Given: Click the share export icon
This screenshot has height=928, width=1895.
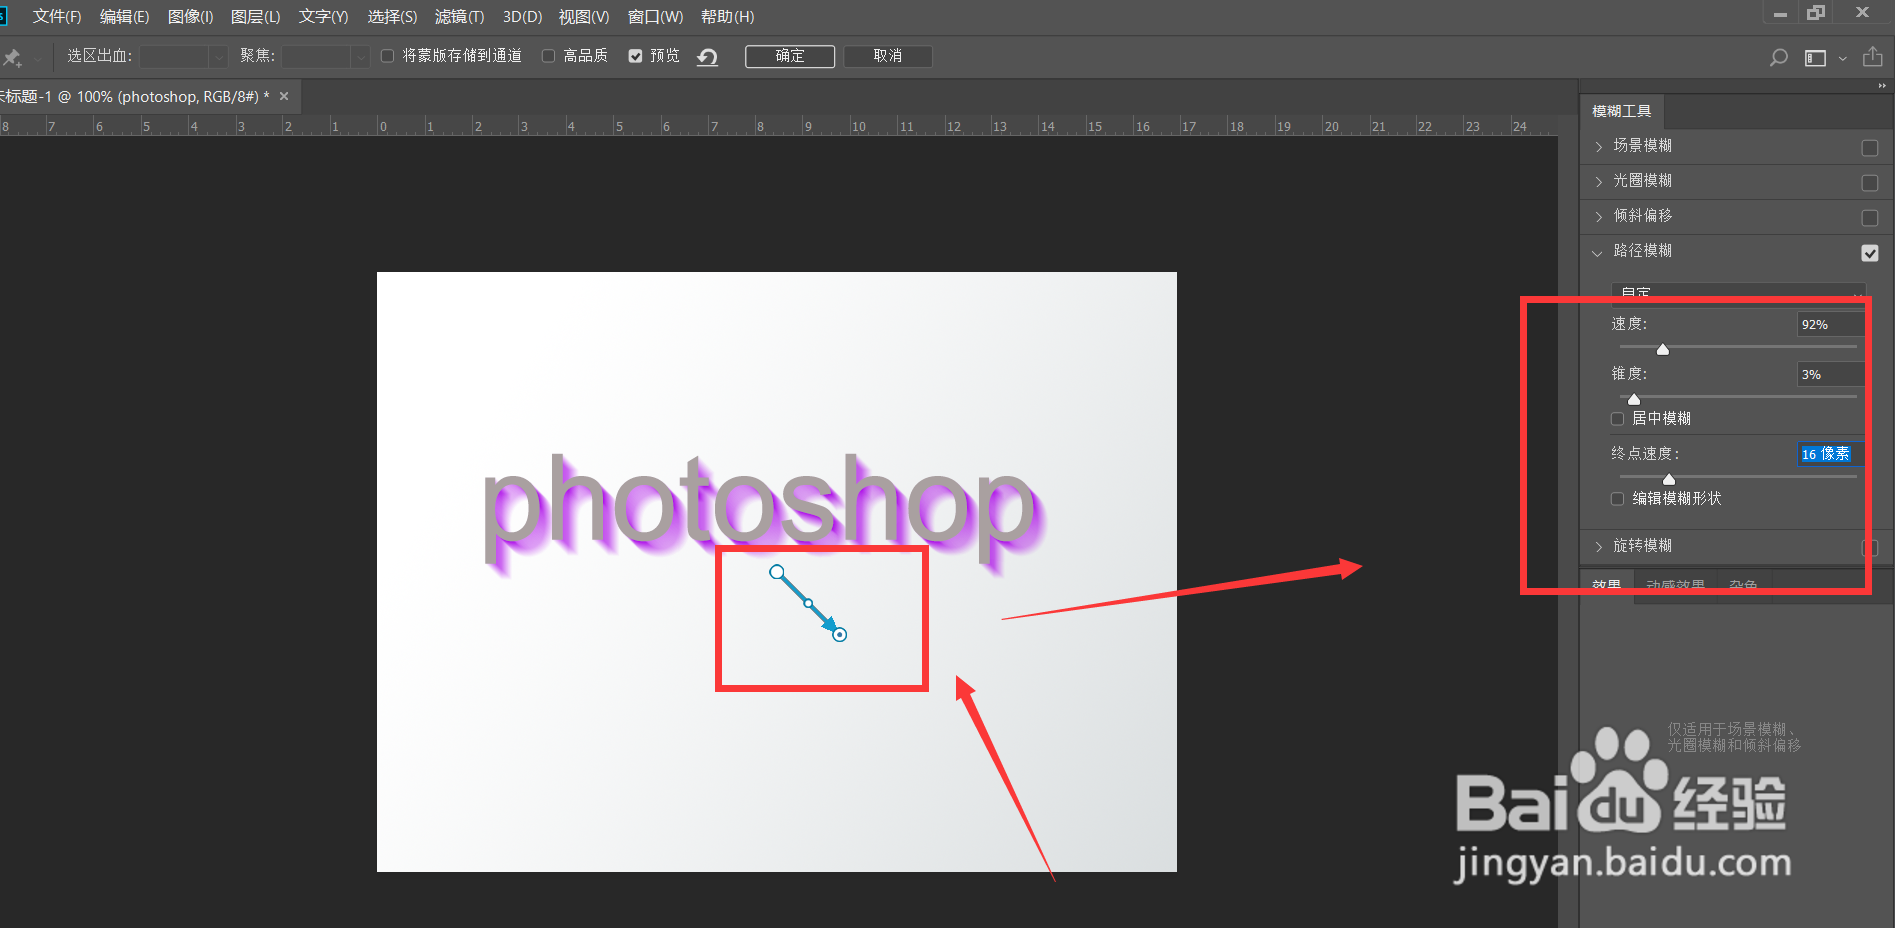Looking at the screenshot, I should coord(1873,57).
